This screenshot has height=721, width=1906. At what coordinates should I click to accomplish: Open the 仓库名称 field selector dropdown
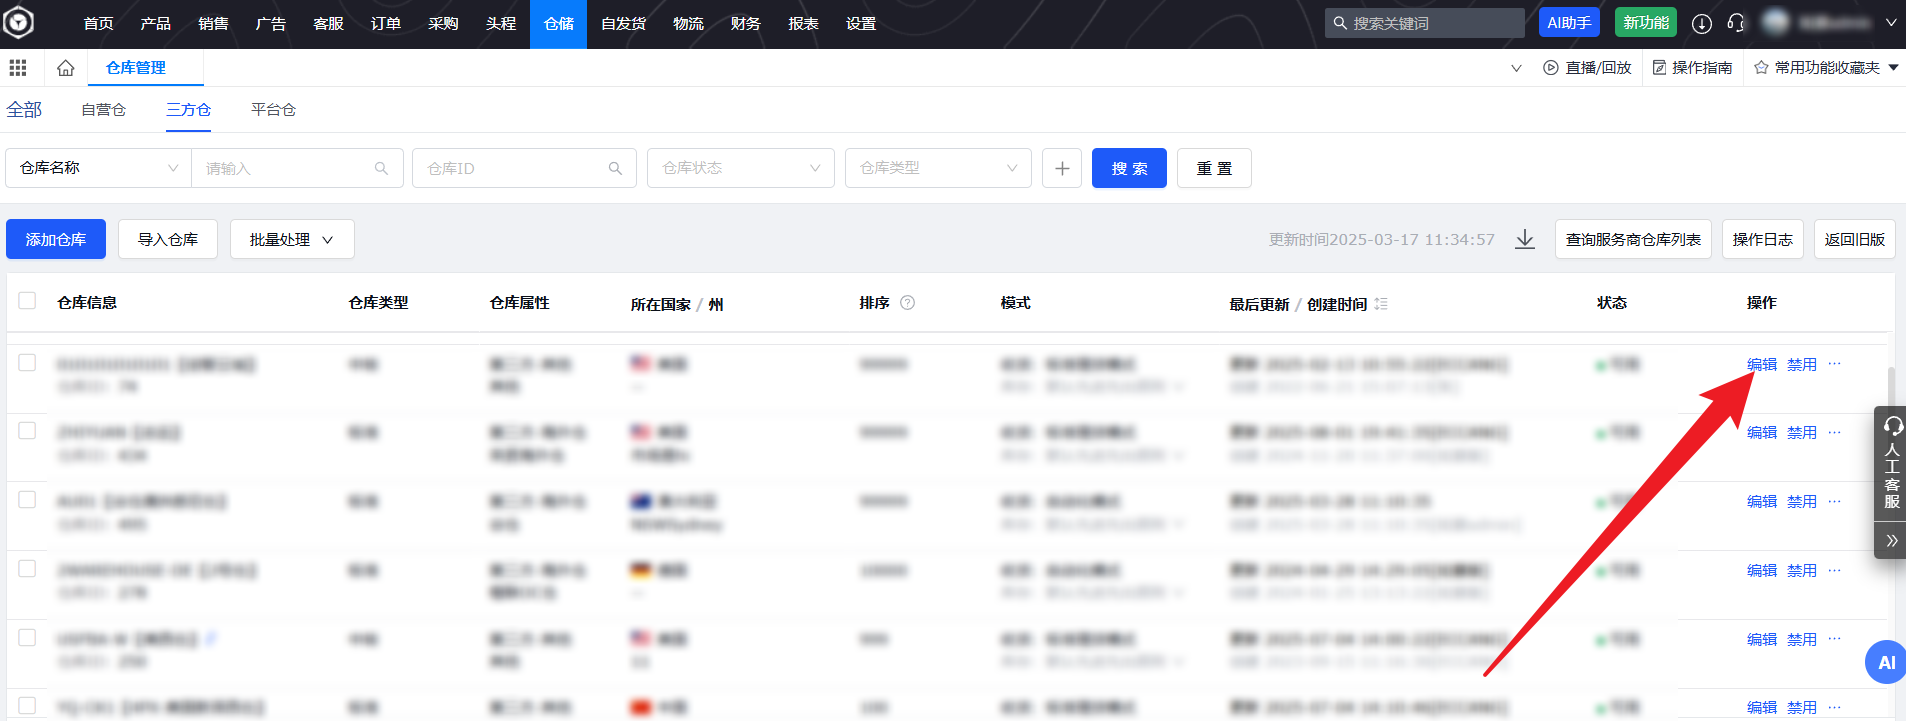tap(98, 168)
